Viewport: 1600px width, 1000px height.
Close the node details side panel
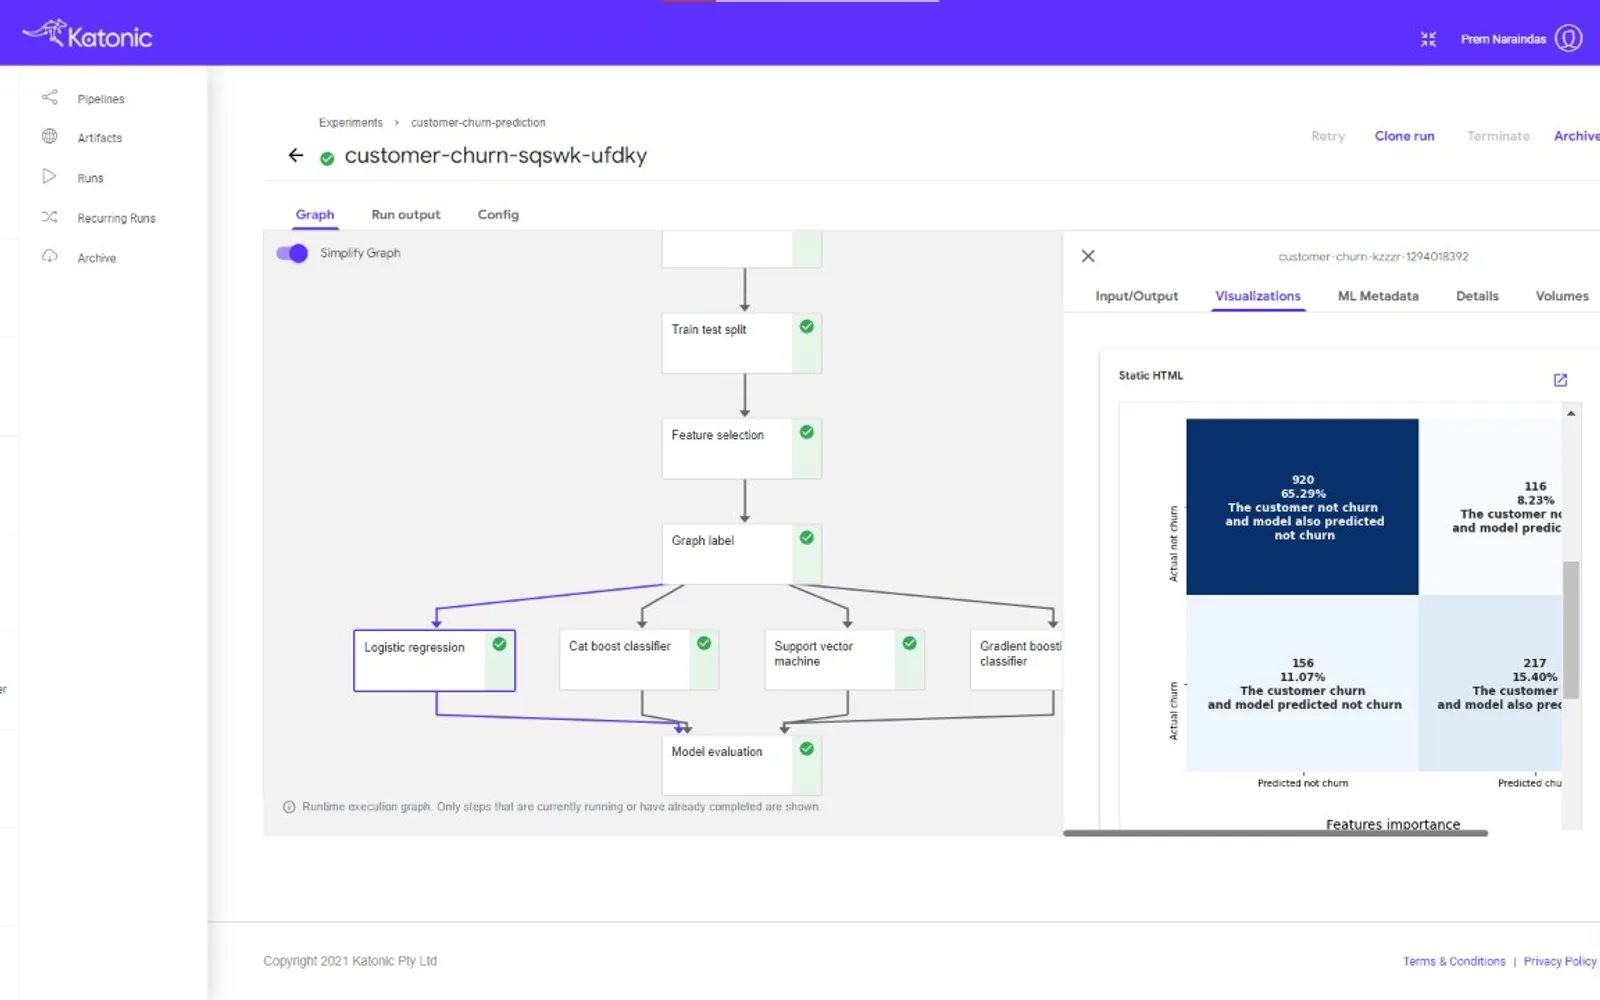click(1088, 256)
